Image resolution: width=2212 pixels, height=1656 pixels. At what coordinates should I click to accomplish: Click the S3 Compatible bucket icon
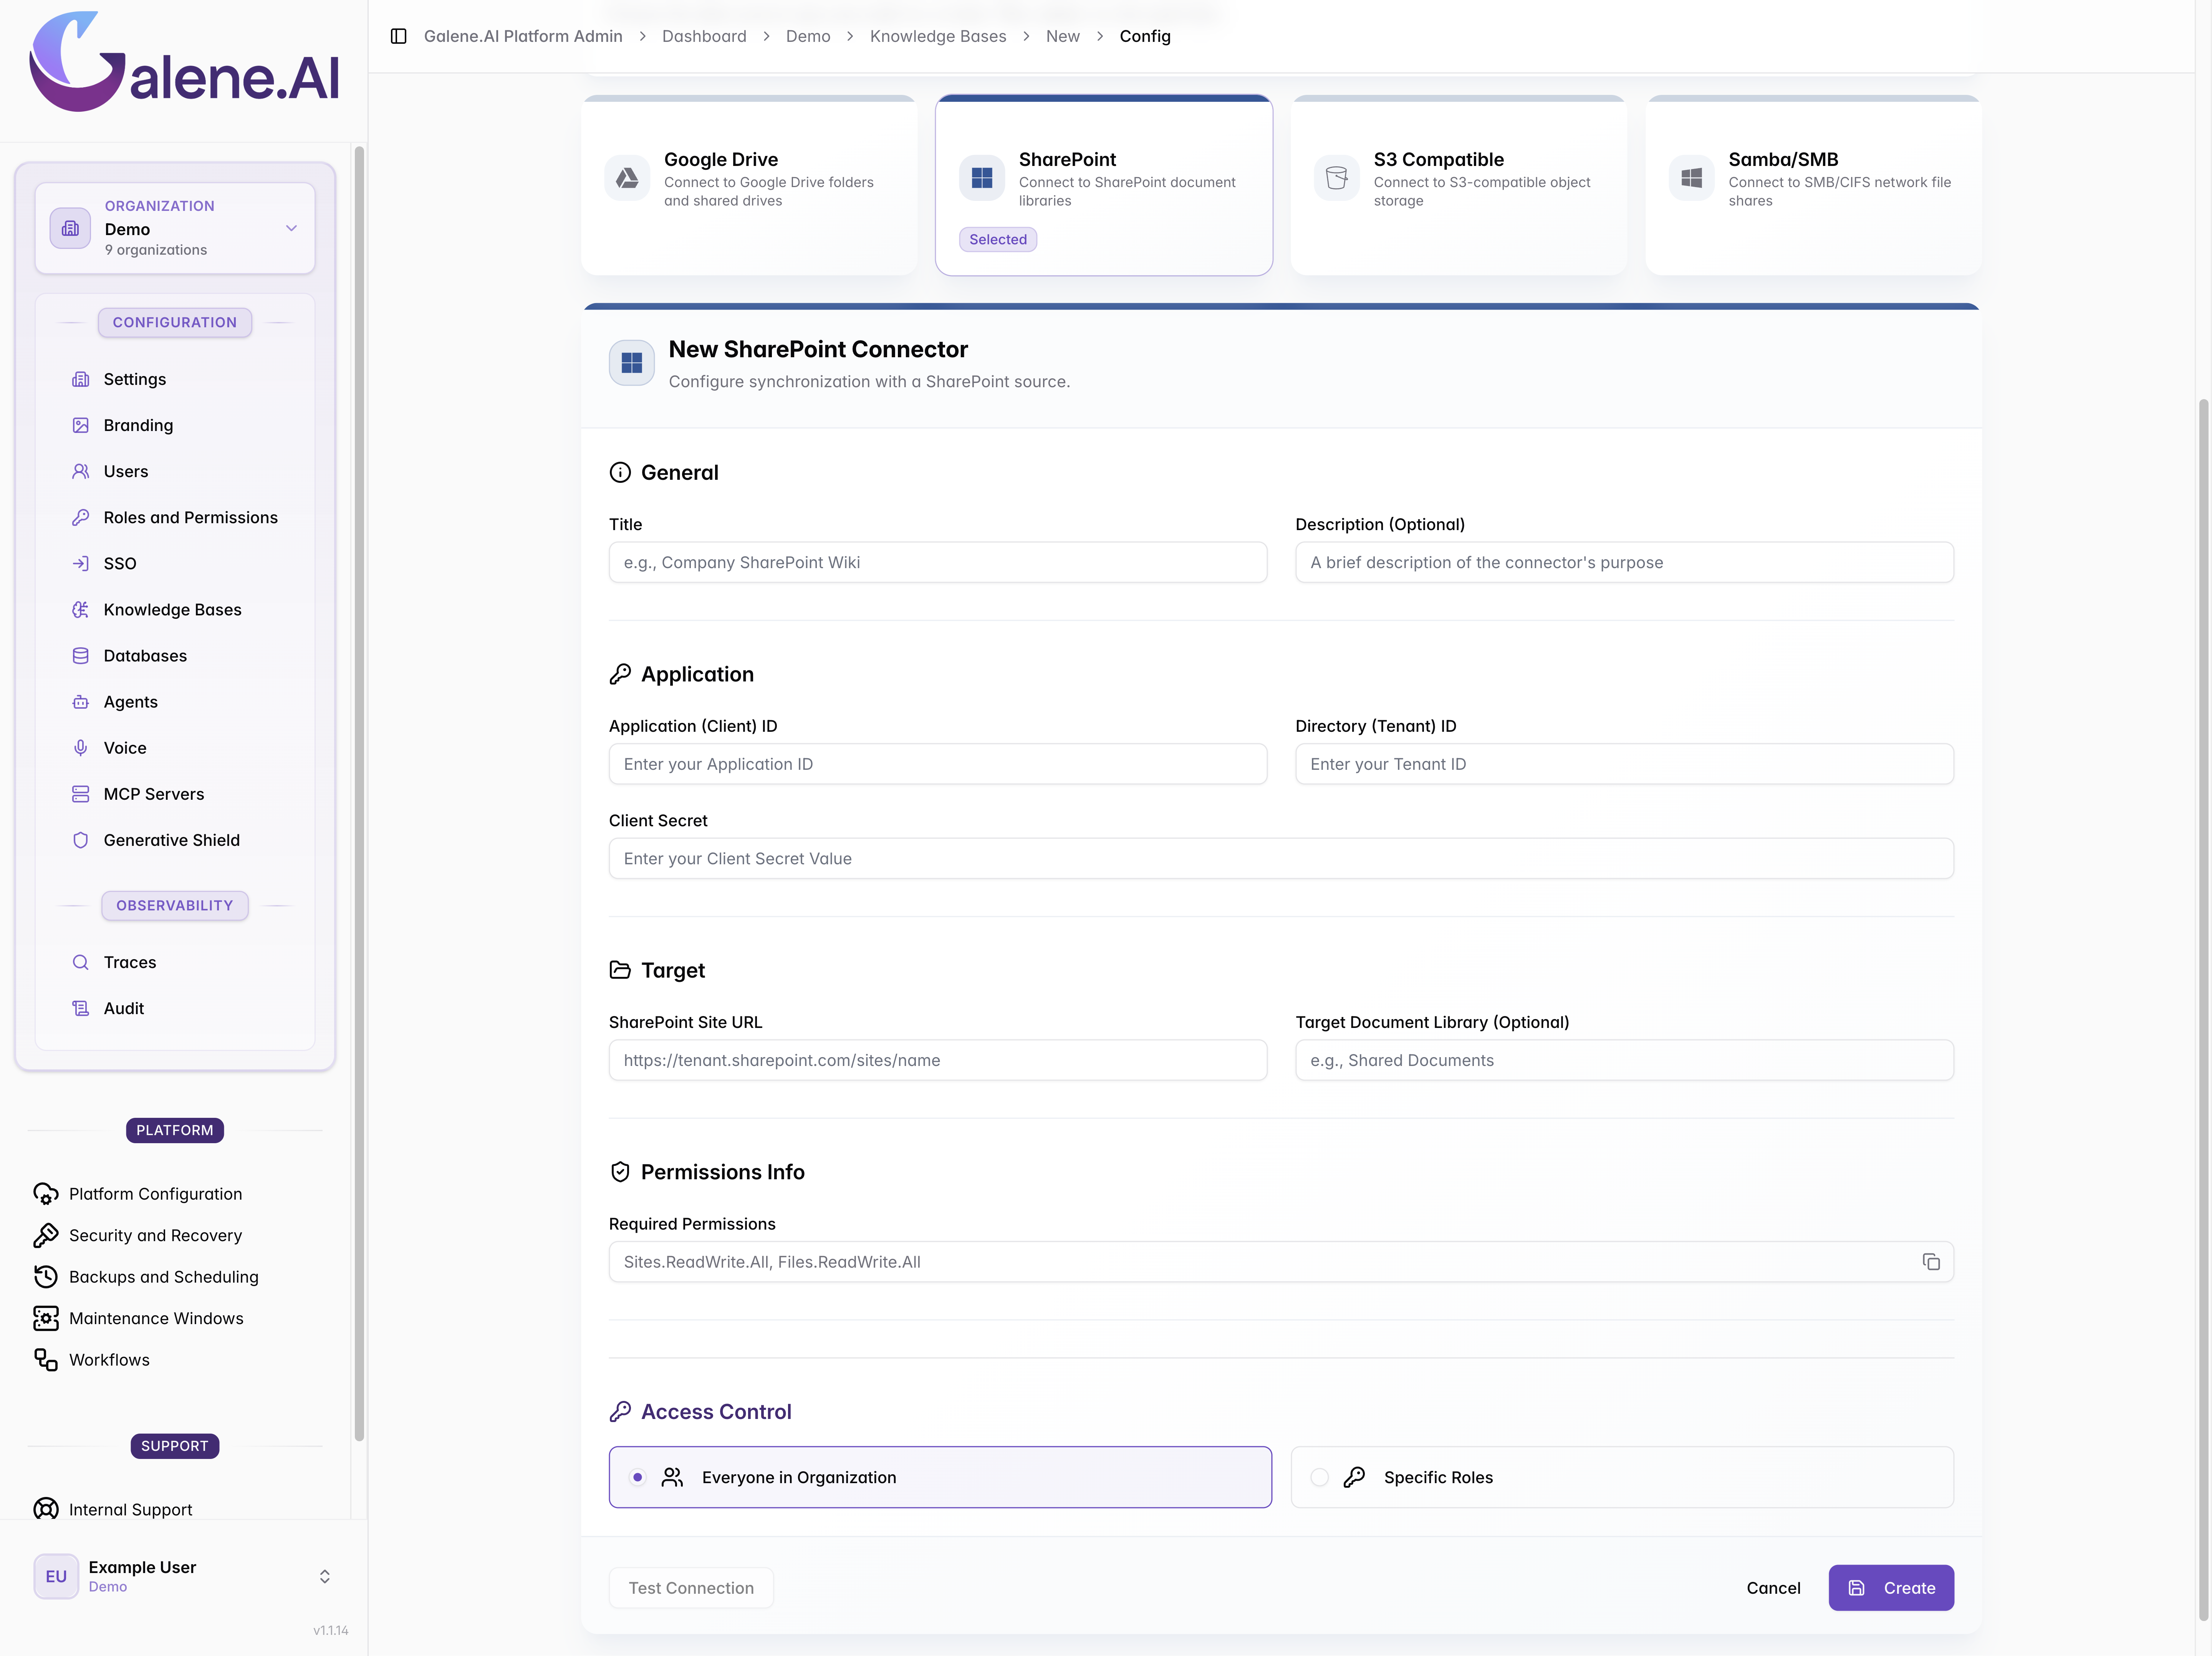click(1336, 178)
